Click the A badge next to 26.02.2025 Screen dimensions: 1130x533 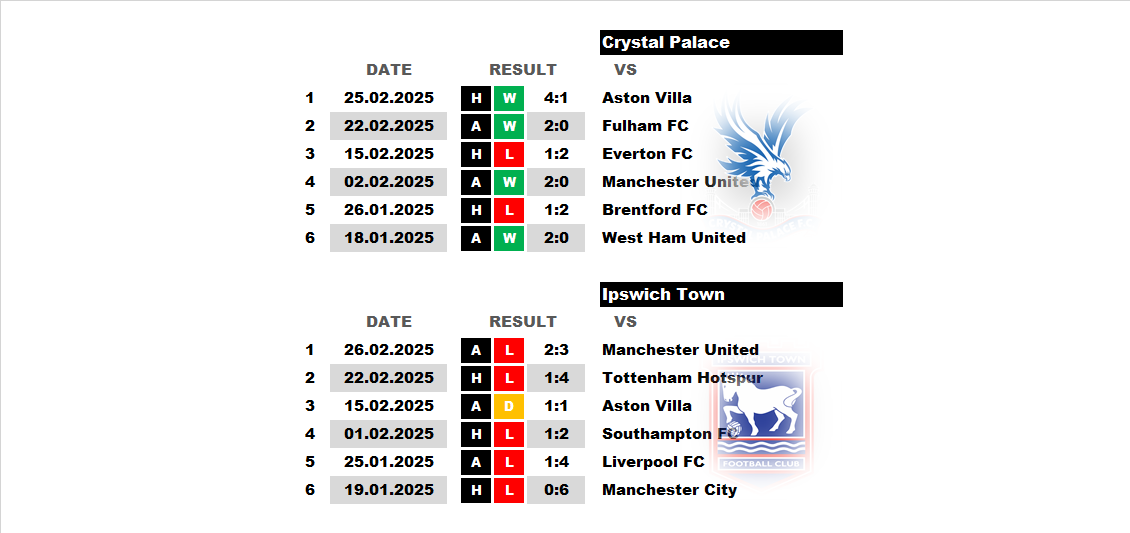point(476,350)
